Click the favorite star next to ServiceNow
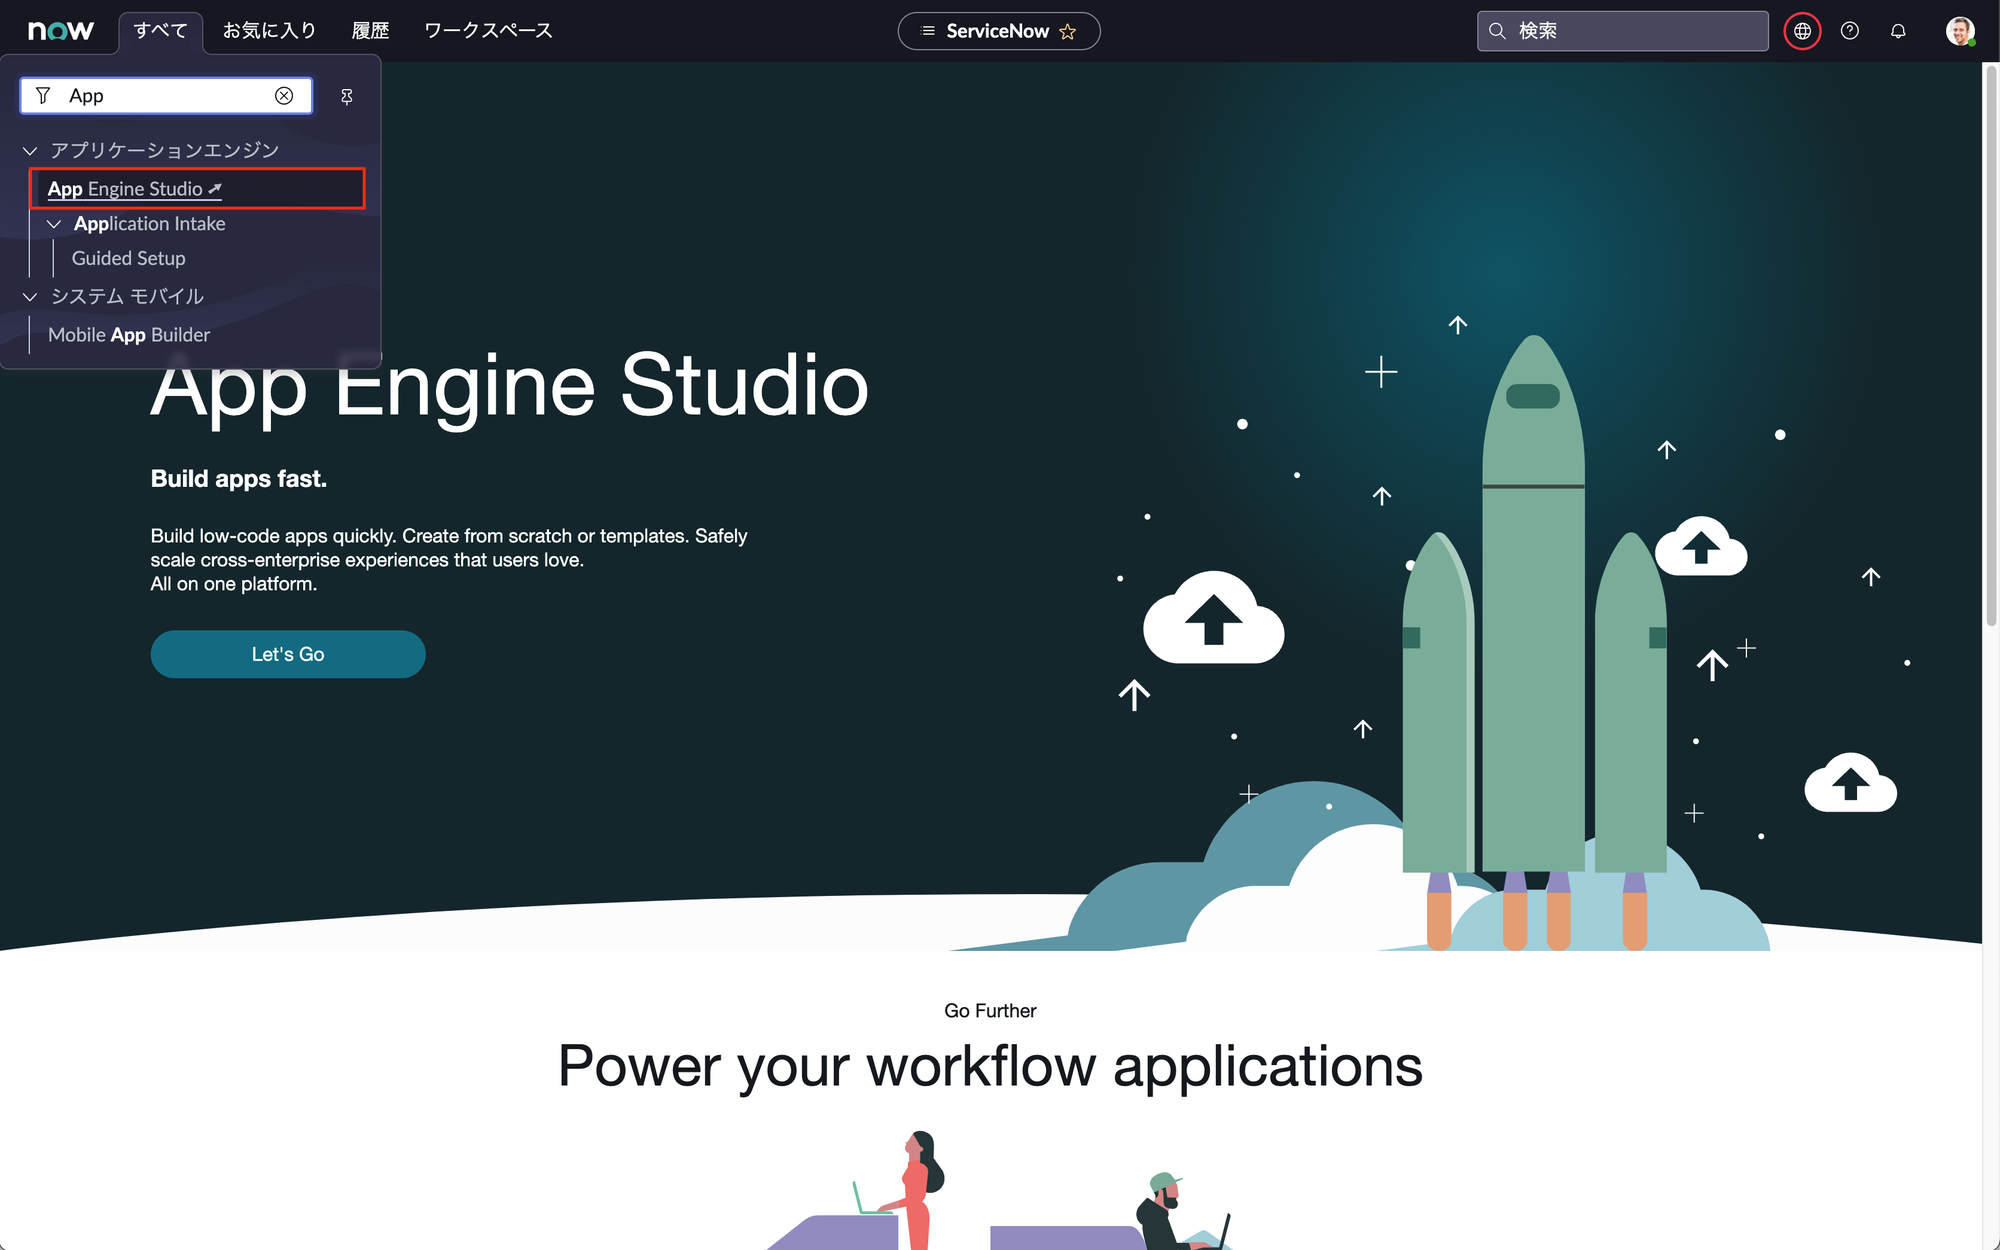2000x1250 pixels. [1068, 31]
